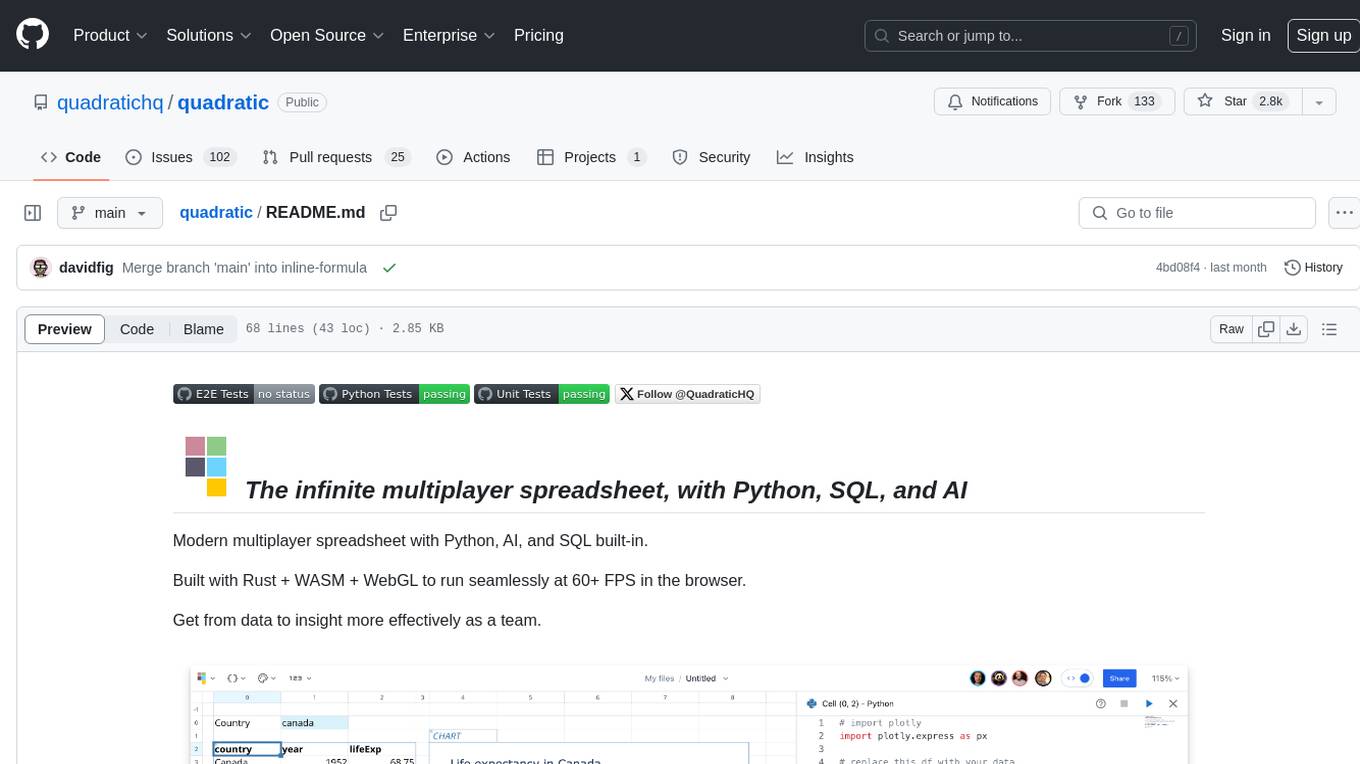Click the Unit Tests passing badge

[542, 394]
